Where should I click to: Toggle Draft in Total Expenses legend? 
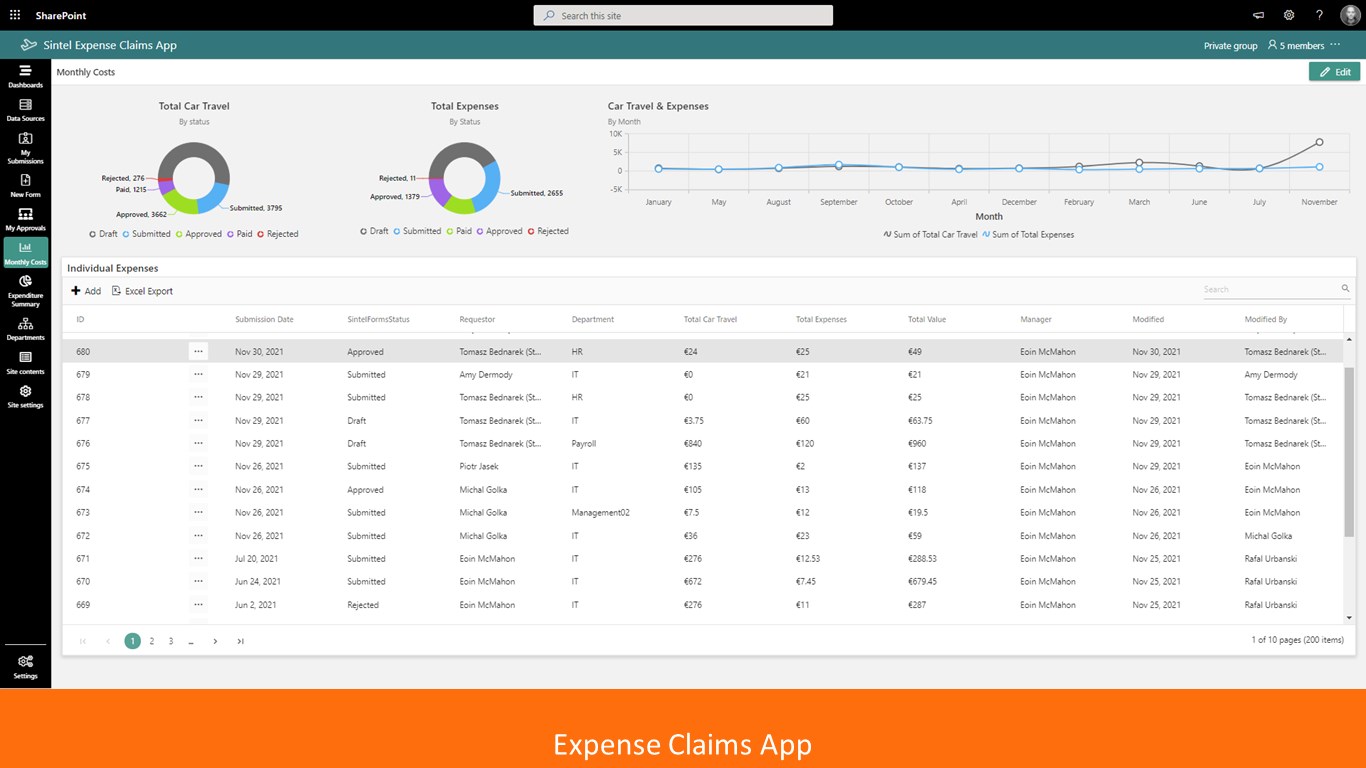point(374,231)
